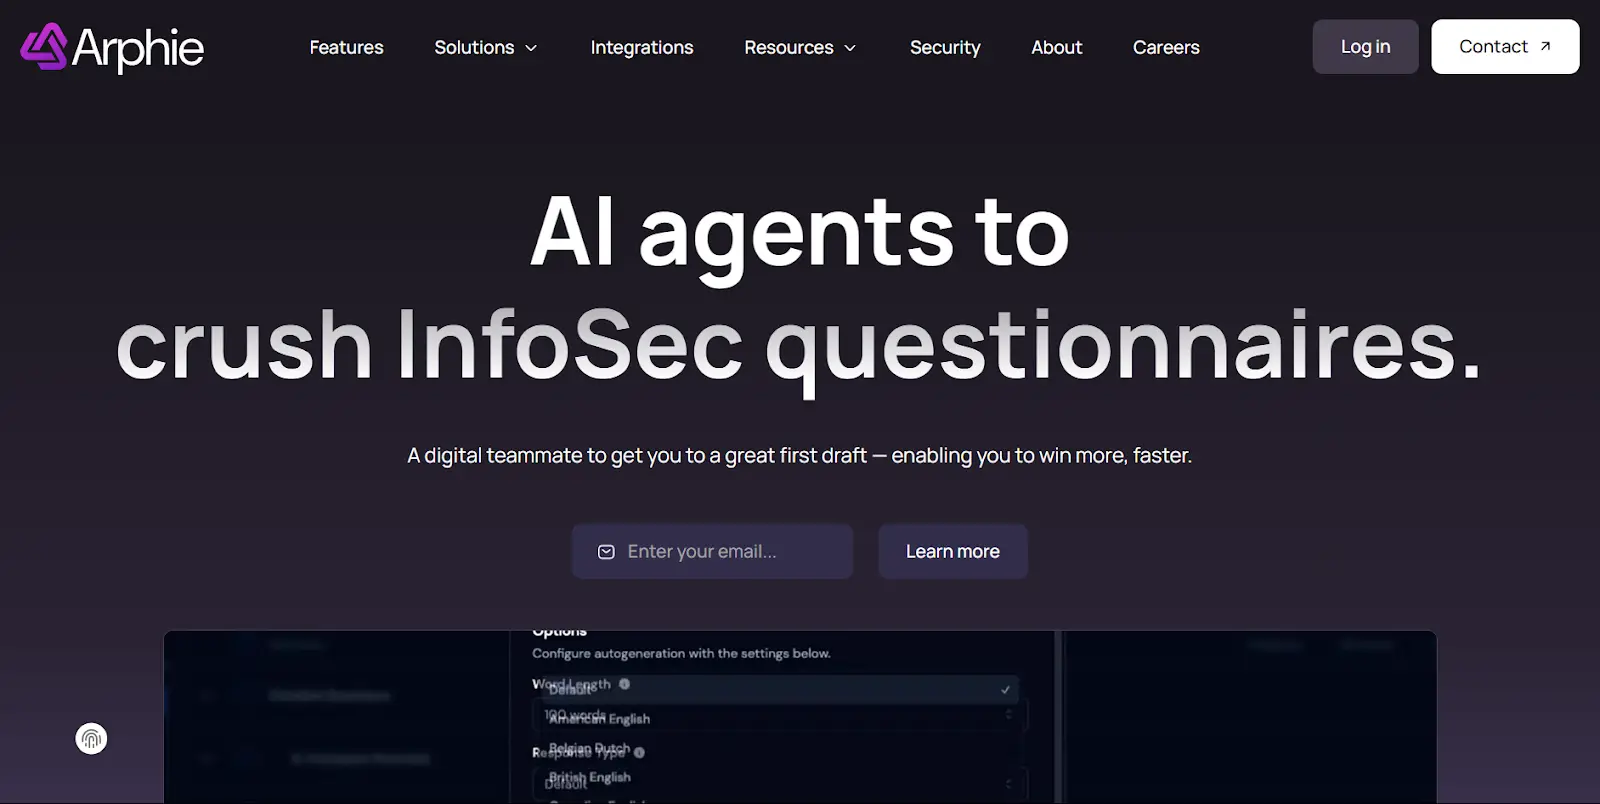Focus the Enter your email field

(x=725, y=551)
